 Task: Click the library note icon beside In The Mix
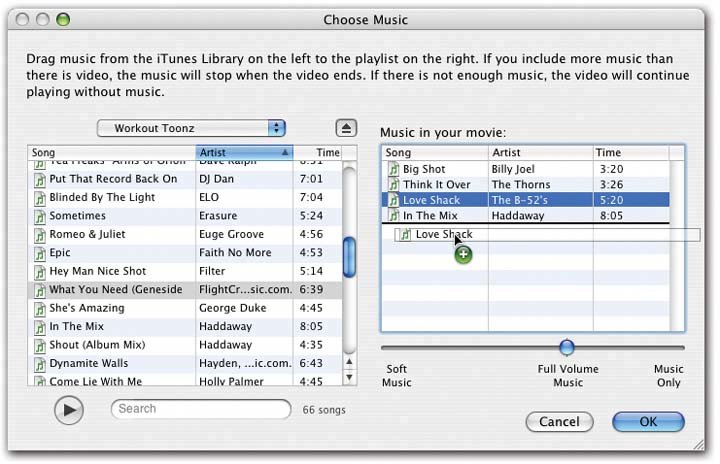tap(40, 327)
